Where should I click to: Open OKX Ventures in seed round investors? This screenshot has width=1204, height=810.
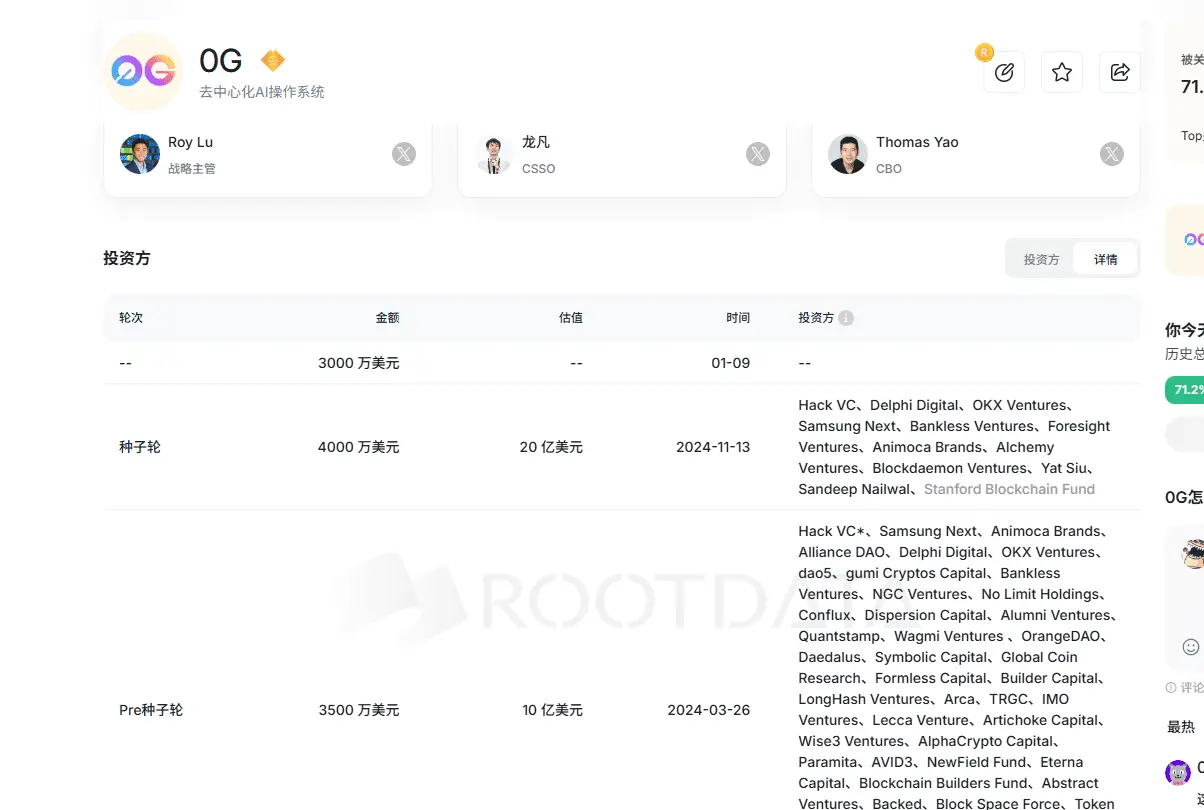pyautogui.click(x=1020, y=405)
